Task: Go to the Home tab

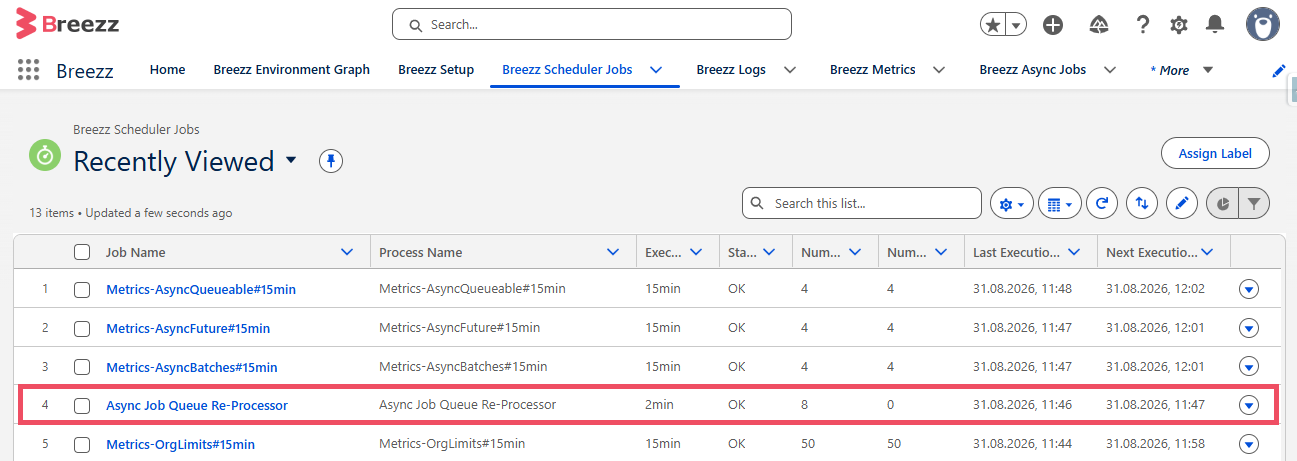Action: (167, 70)
